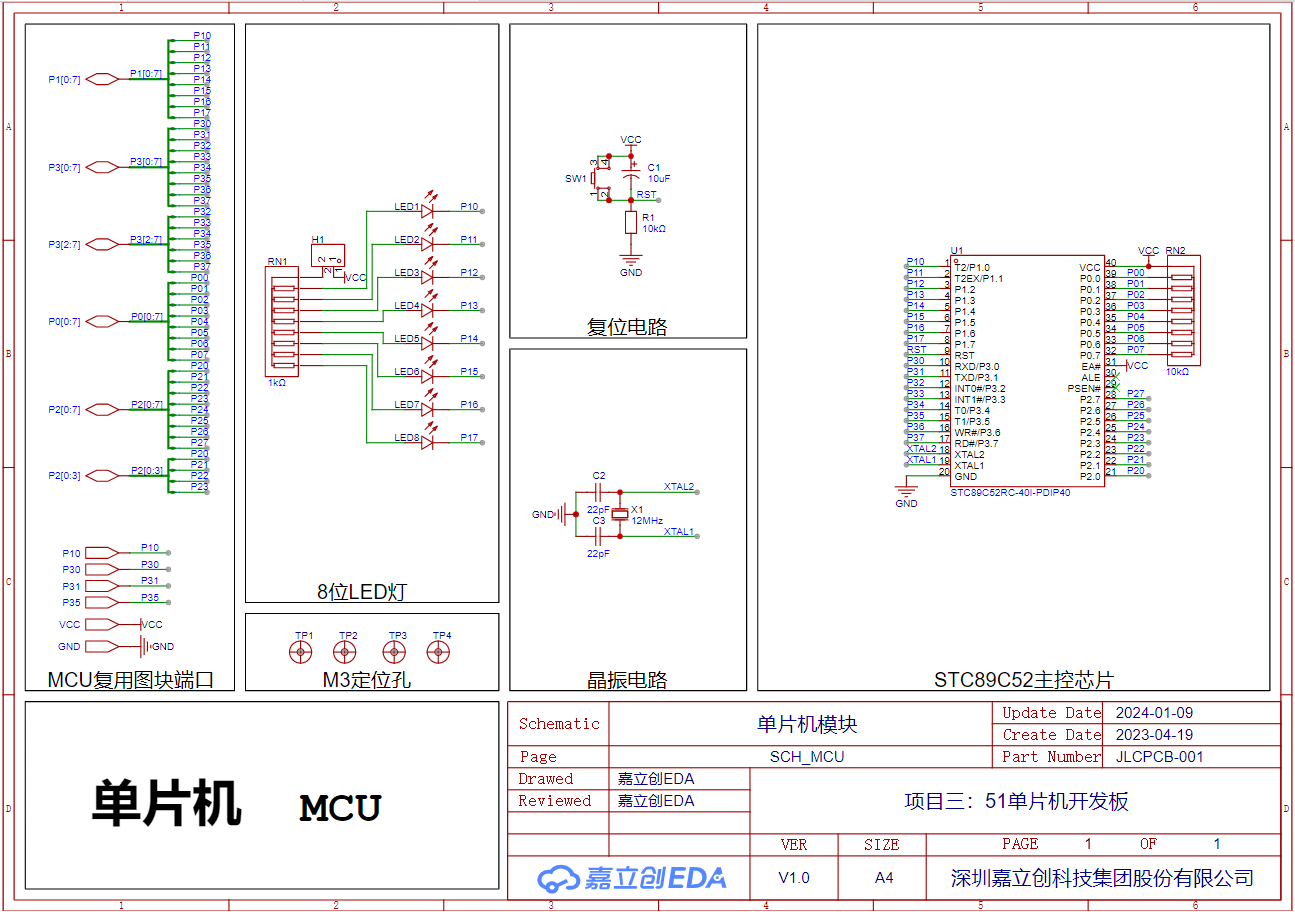Click the '晶振电路' block title

pyautogui.click(x=627, y=680)
